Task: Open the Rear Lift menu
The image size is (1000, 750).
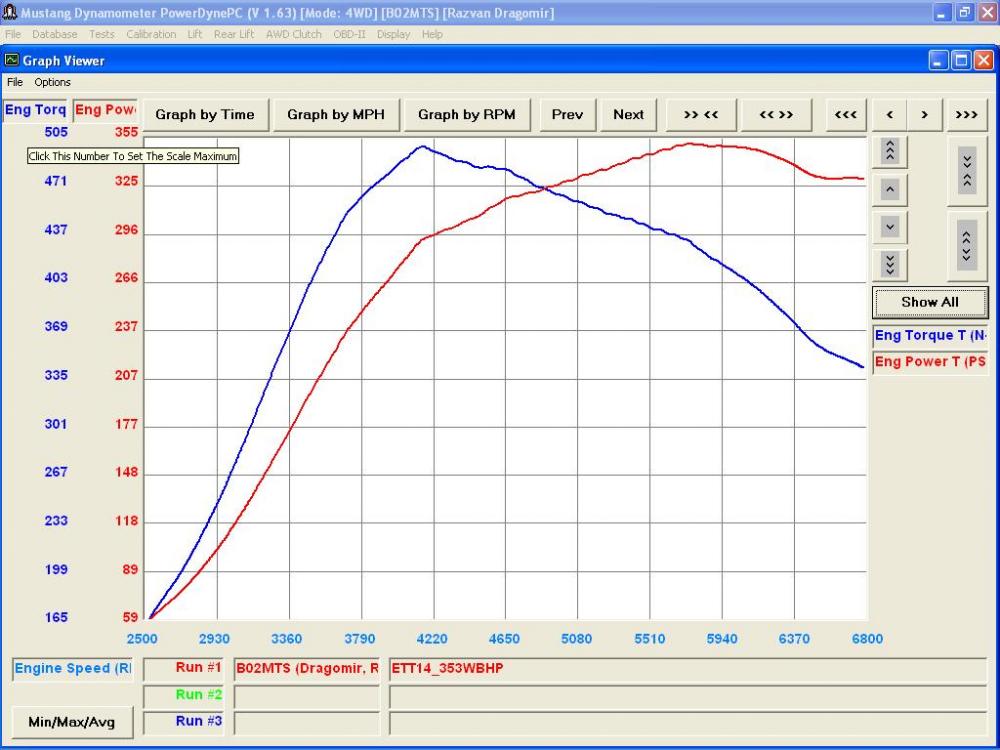Action: 234,34
